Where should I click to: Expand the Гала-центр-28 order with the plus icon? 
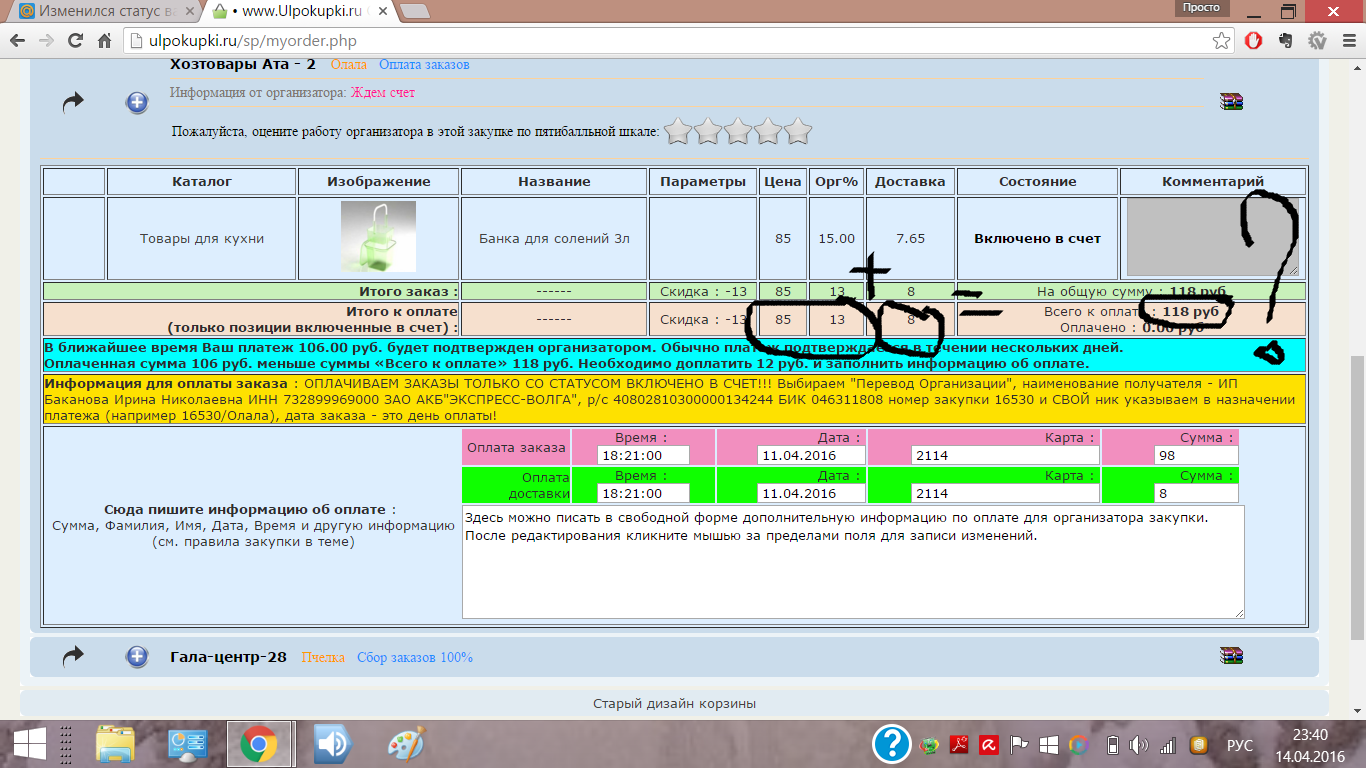[x=137, y=657]
